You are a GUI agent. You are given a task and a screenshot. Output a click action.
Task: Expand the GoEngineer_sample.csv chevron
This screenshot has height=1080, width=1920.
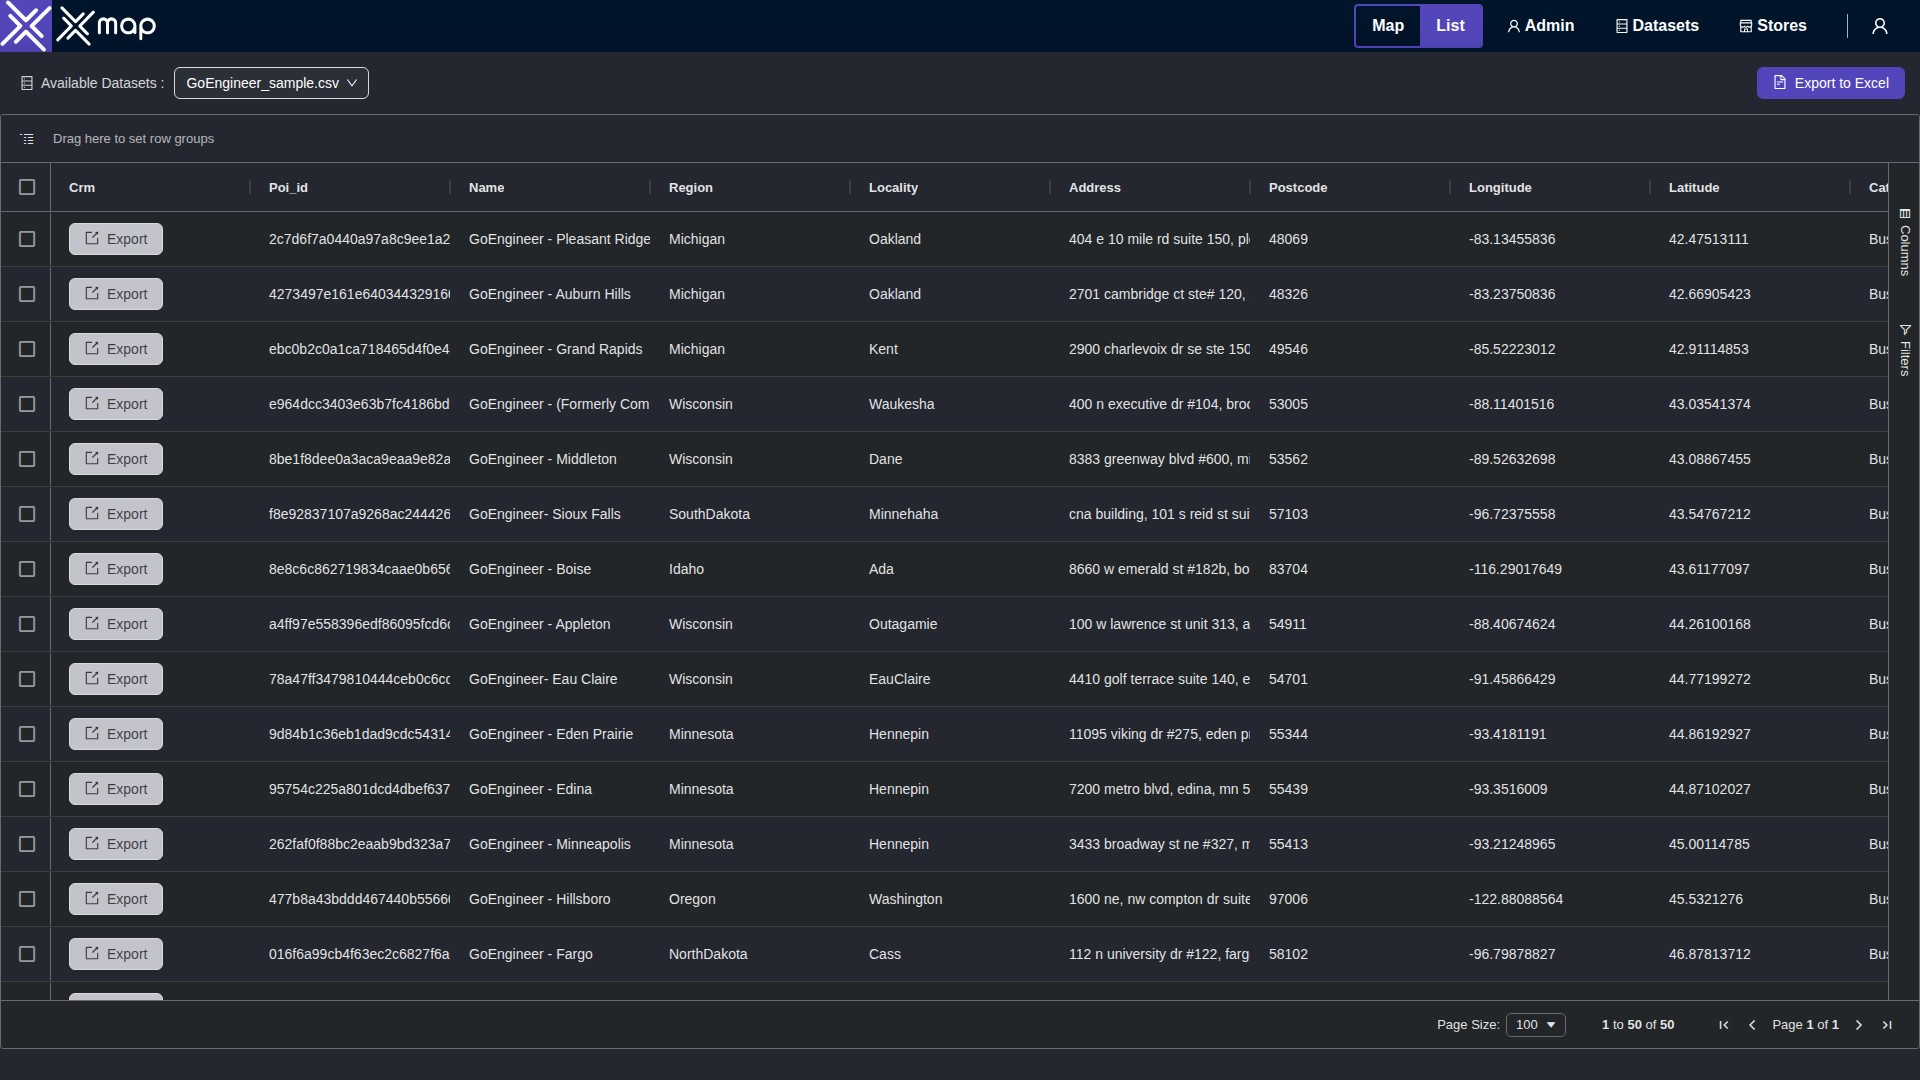[353, 83]
